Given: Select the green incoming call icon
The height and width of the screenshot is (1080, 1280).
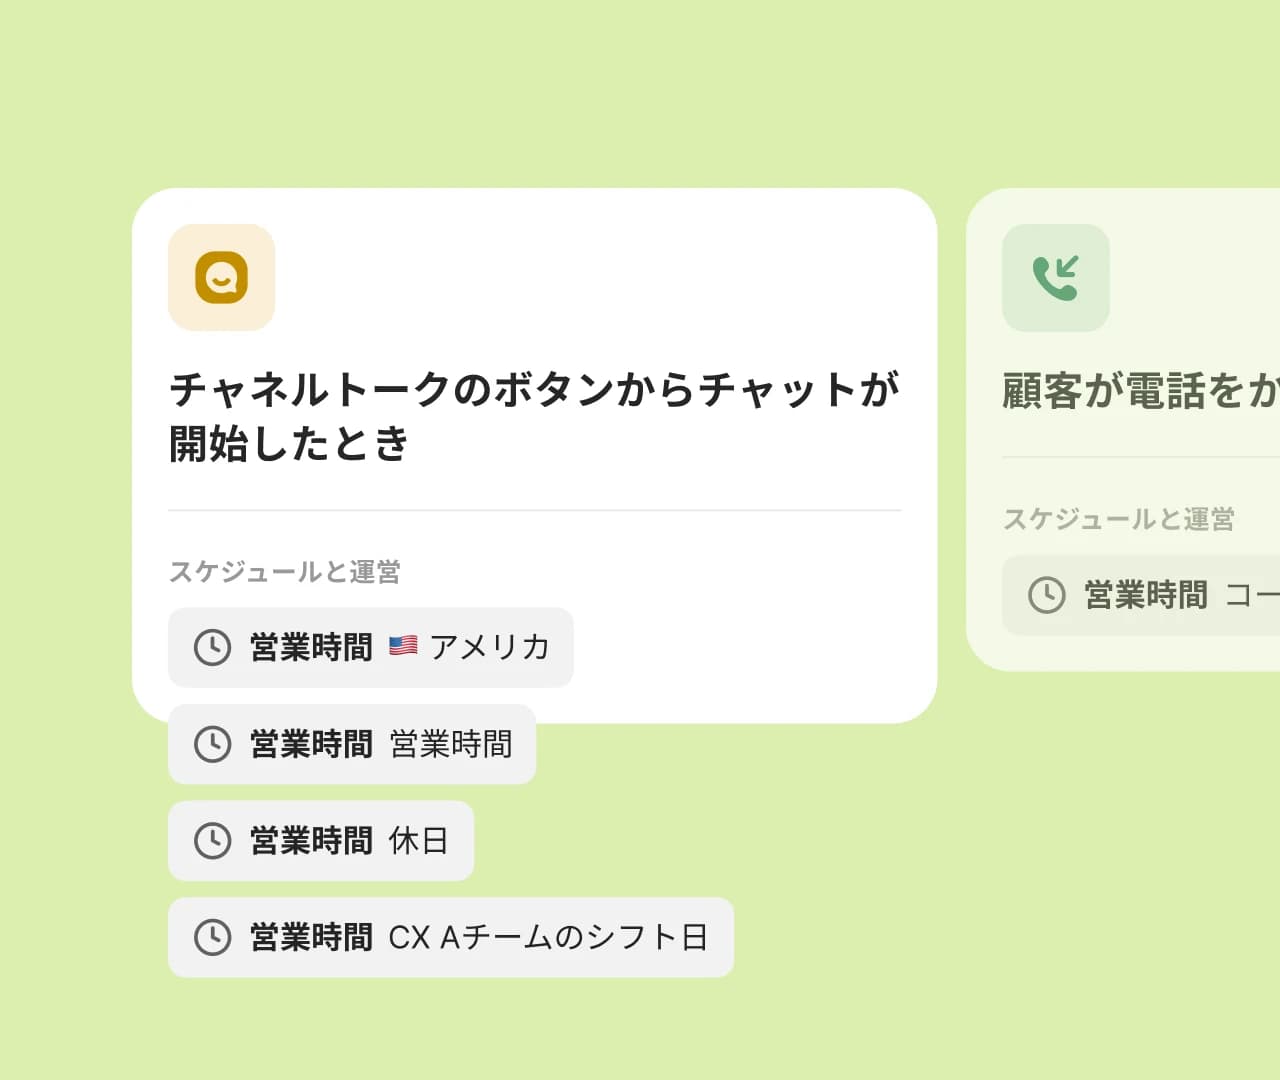Looking at the screenshot, I should (x=1056, y=278).
